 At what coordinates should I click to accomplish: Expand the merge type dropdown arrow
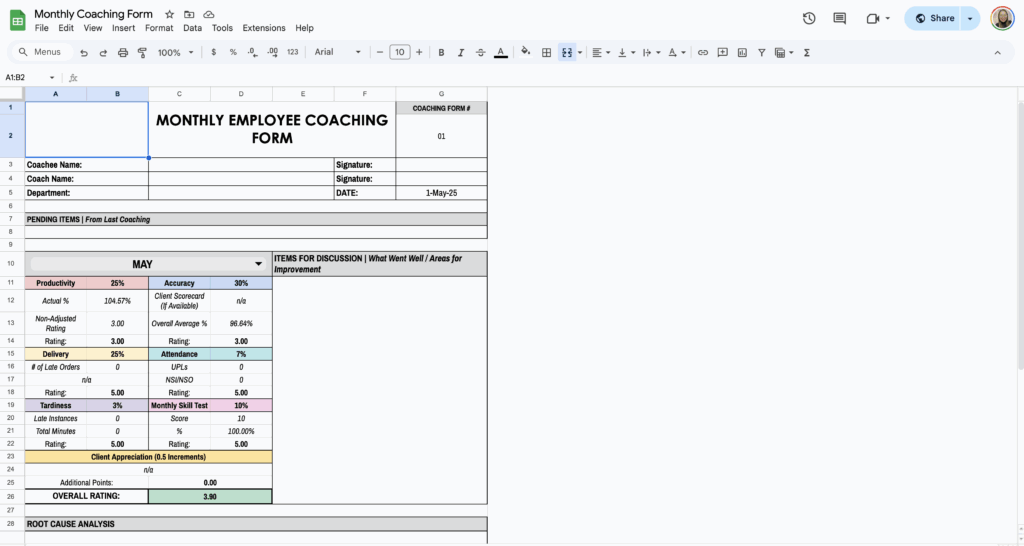580,53
